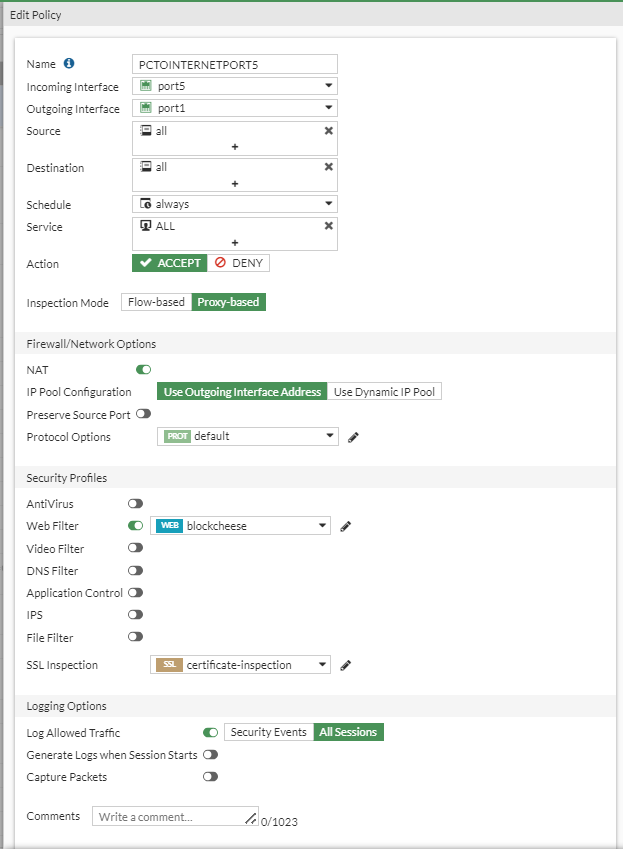Enable the AntiVirus profile toggle
This screenshot has width=623, height=849.
[x=135, y=504]
